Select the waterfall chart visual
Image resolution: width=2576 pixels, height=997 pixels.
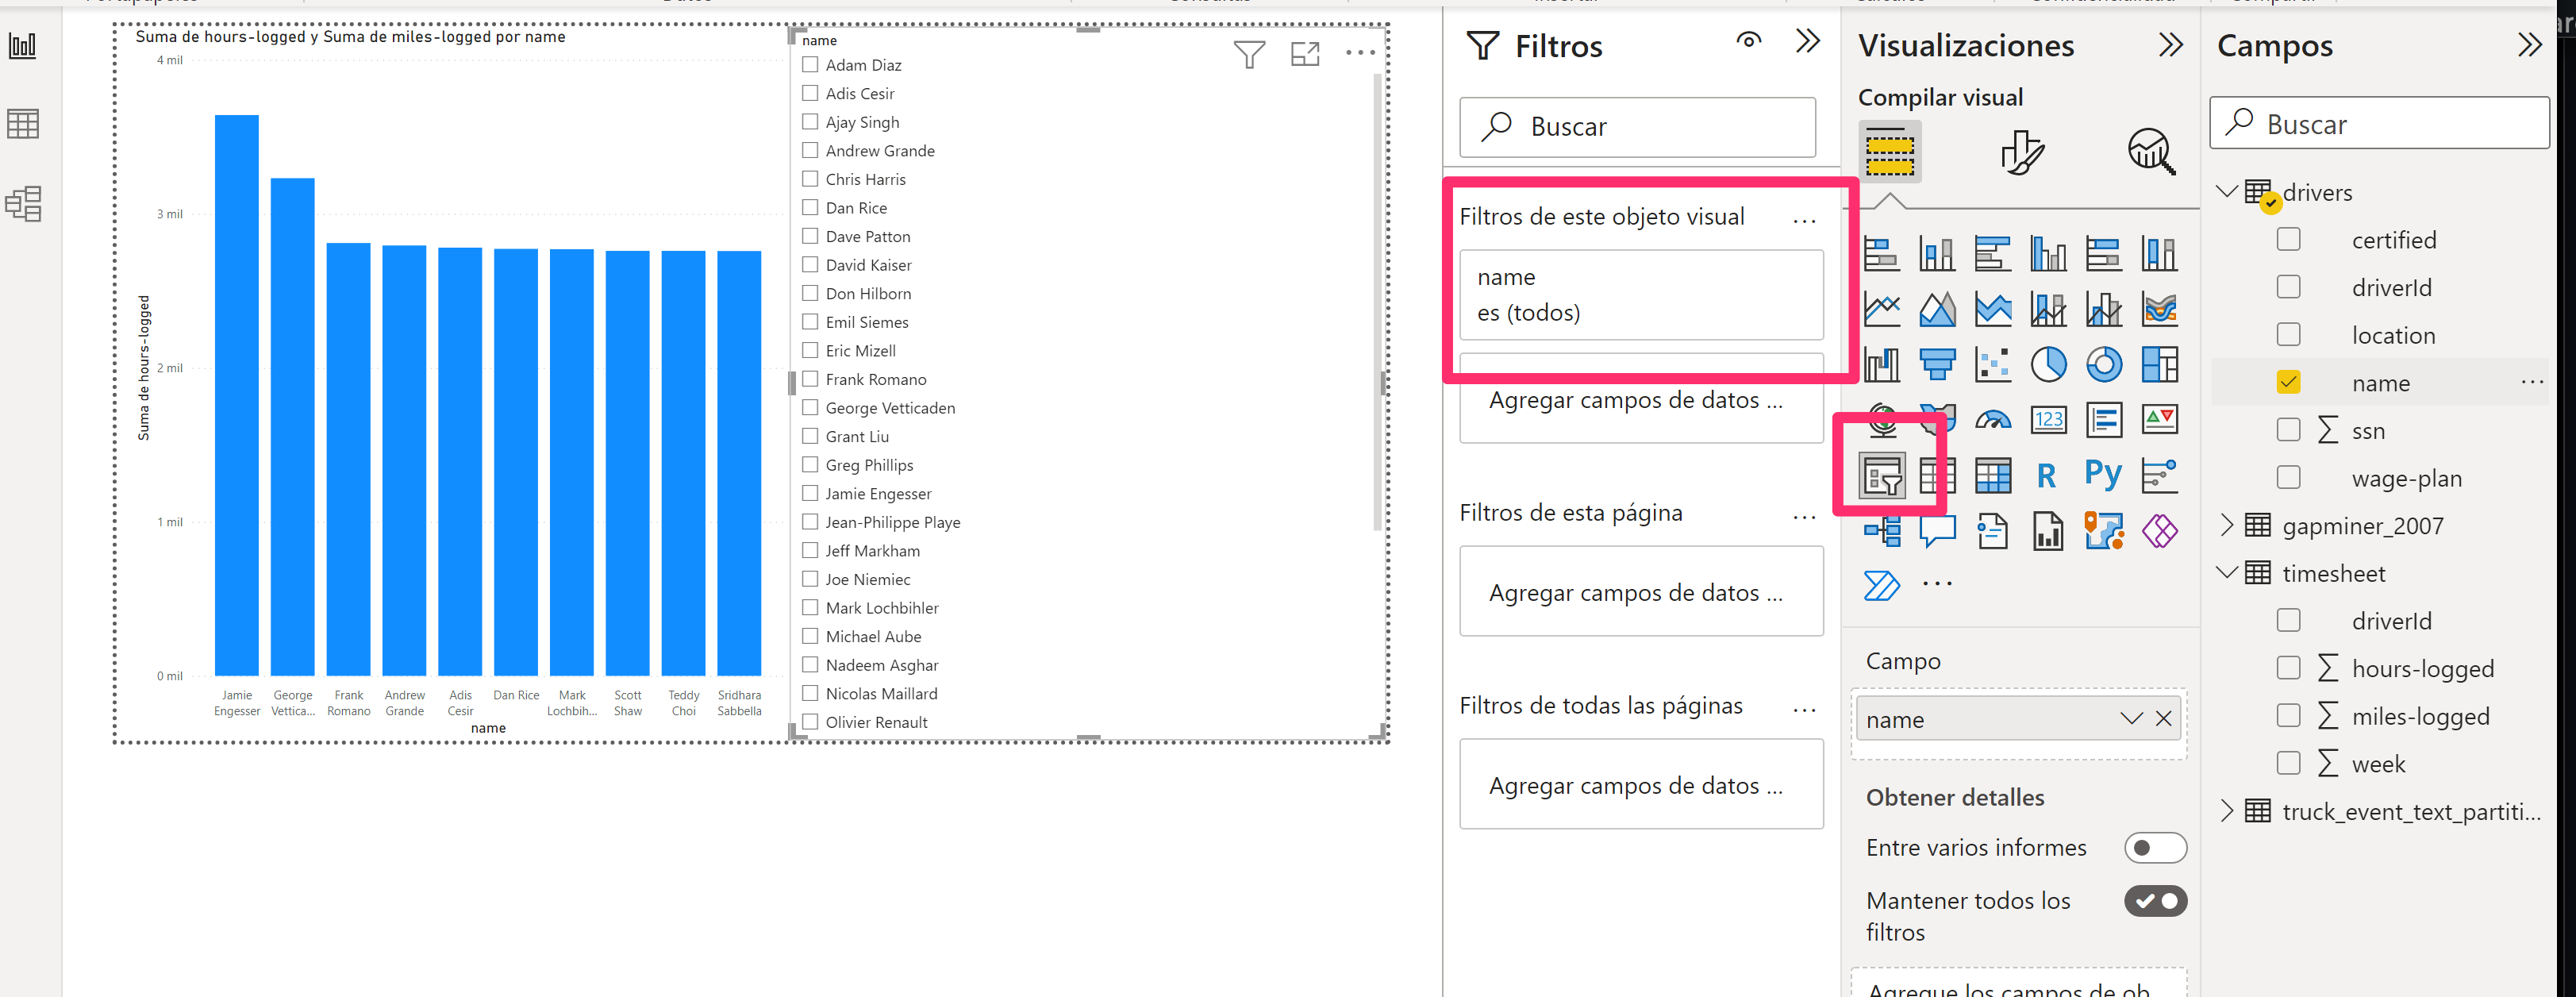point(1882,365)
